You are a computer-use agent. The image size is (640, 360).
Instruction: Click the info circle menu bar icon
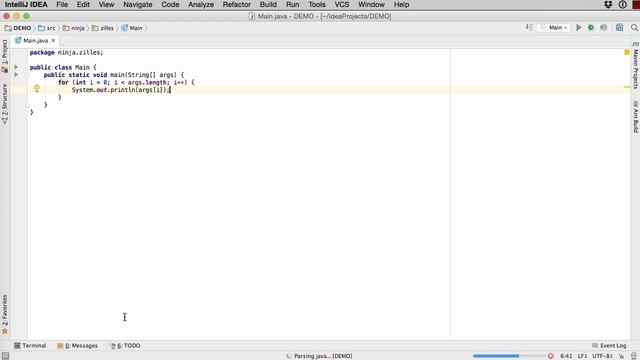coord(622,4)
